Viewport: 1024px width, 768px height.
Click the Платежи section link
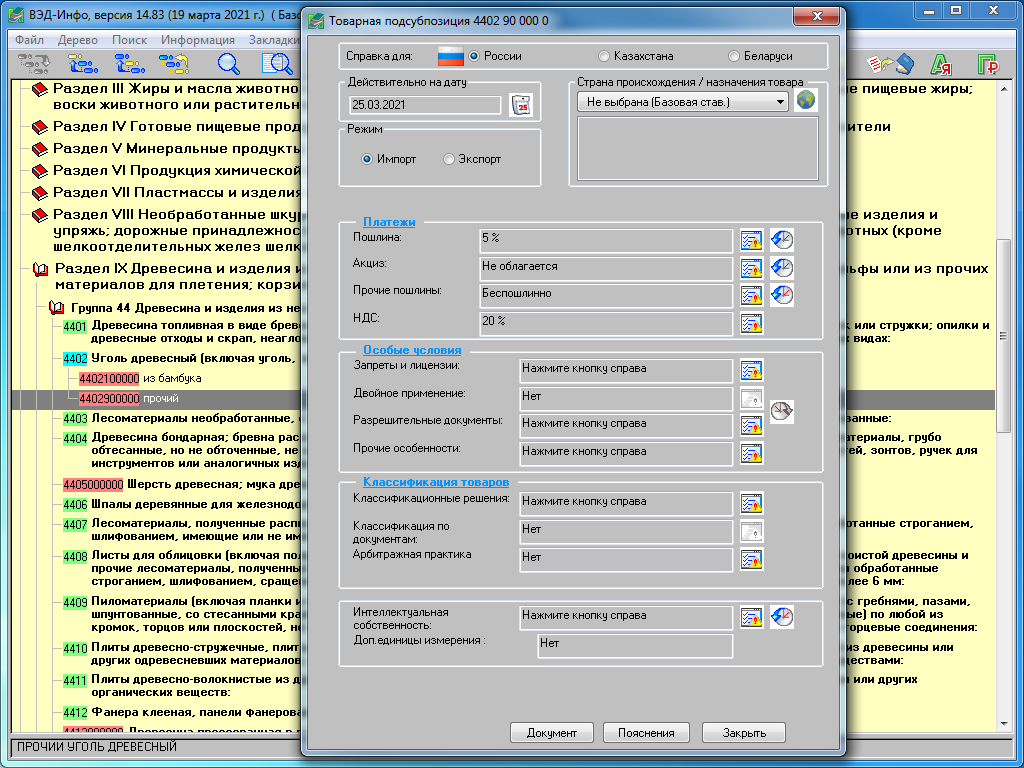[x=389, y=222]
